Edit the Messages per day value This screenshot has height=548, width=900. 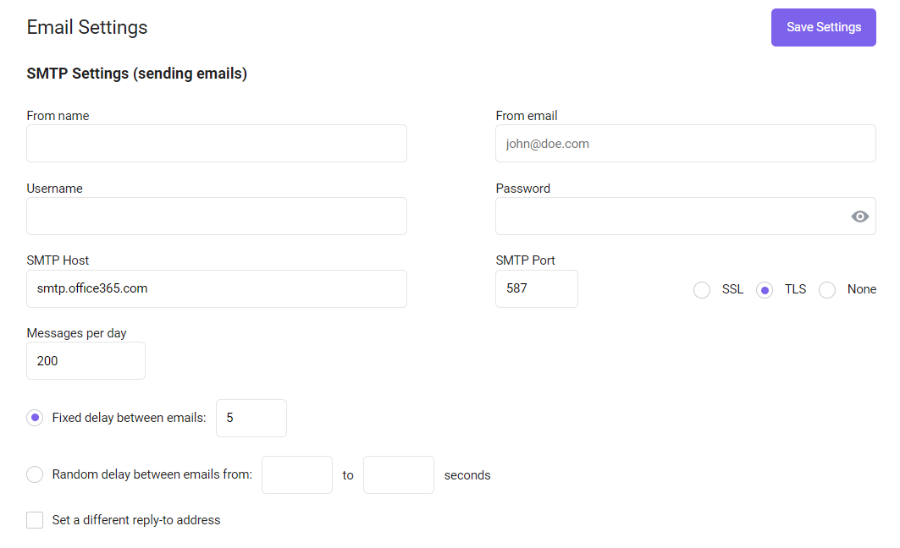pos(86,361)
